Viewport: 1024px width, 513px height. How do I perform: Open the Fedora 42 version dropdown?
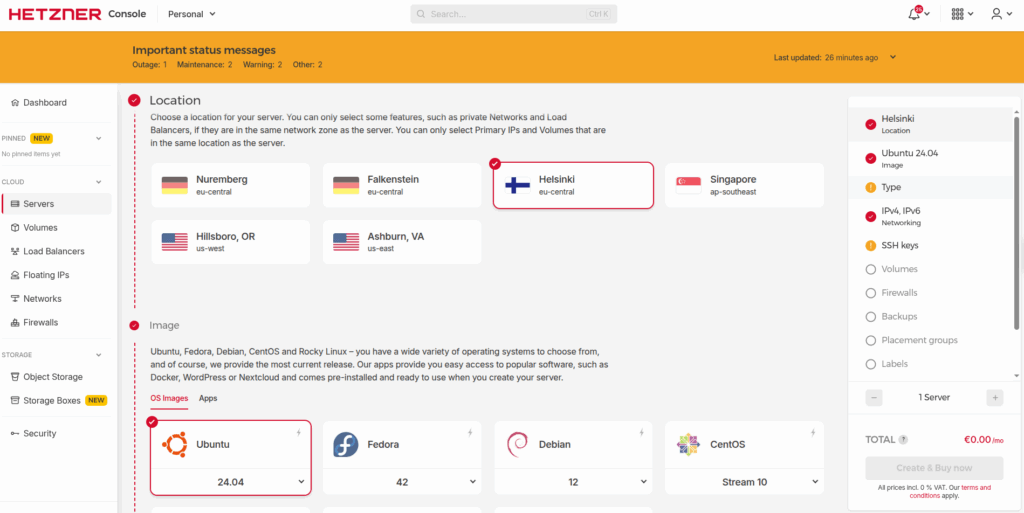point(402,482)
